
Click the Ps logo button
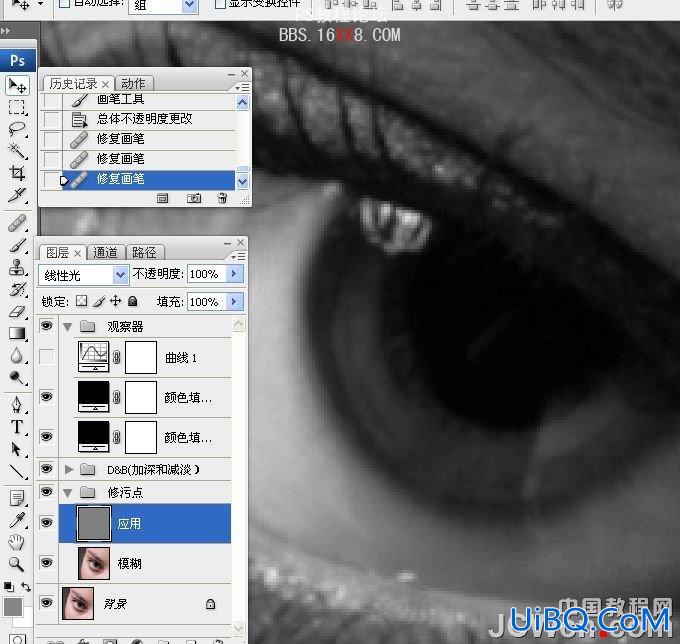click(x=17, y=60)
